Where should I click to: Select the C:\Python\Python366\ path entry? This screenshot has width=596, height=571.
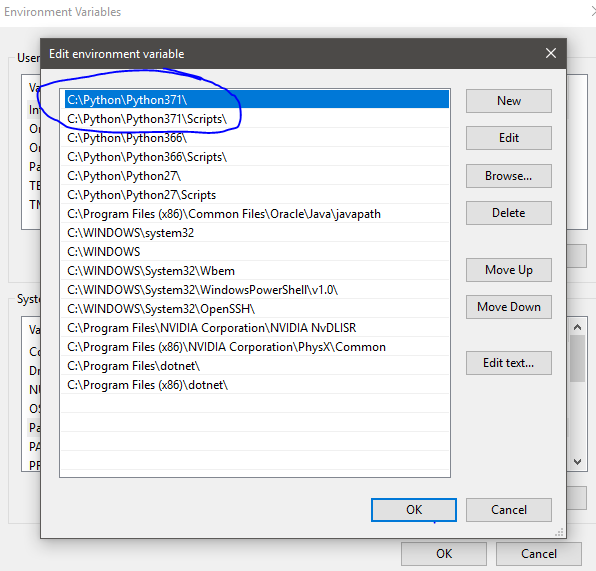tap(255, 138)
